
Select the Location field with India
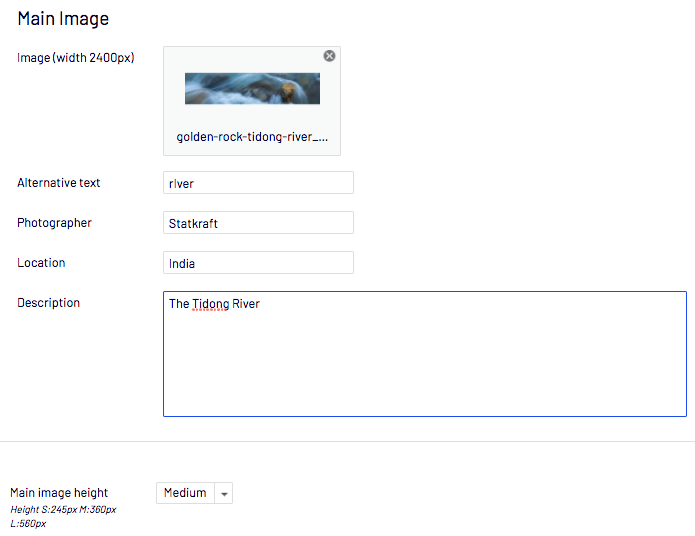click(x=258, y=262)
